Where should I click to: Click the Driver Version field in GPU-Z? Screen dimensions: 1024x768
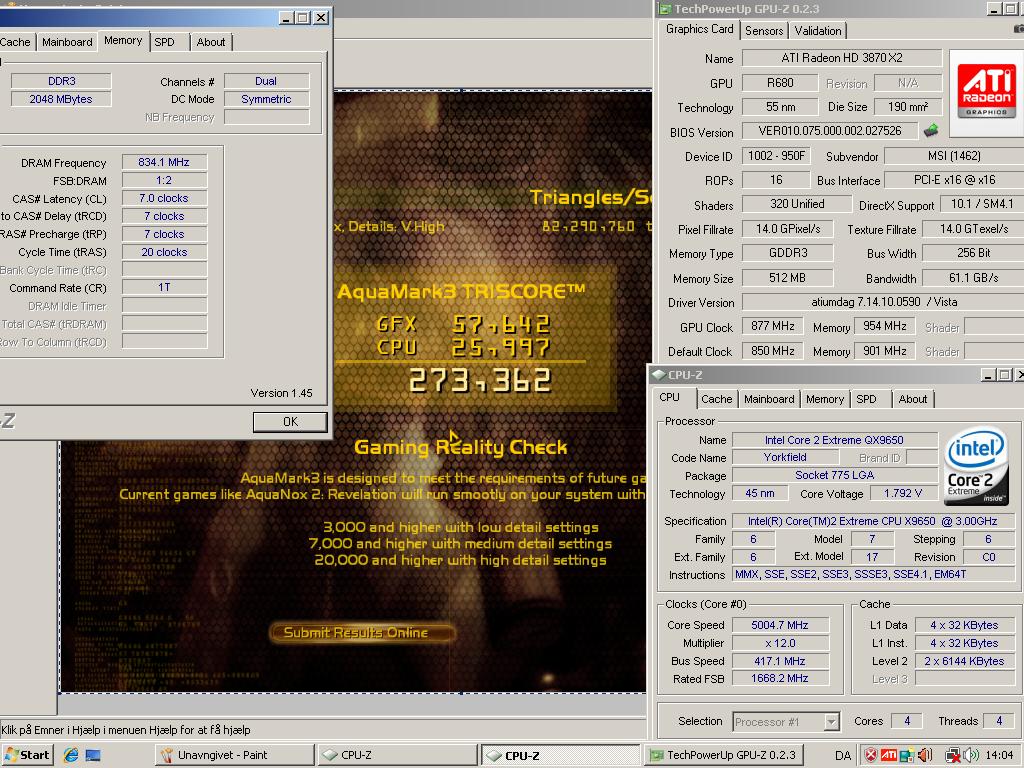[x=884, y=302]
